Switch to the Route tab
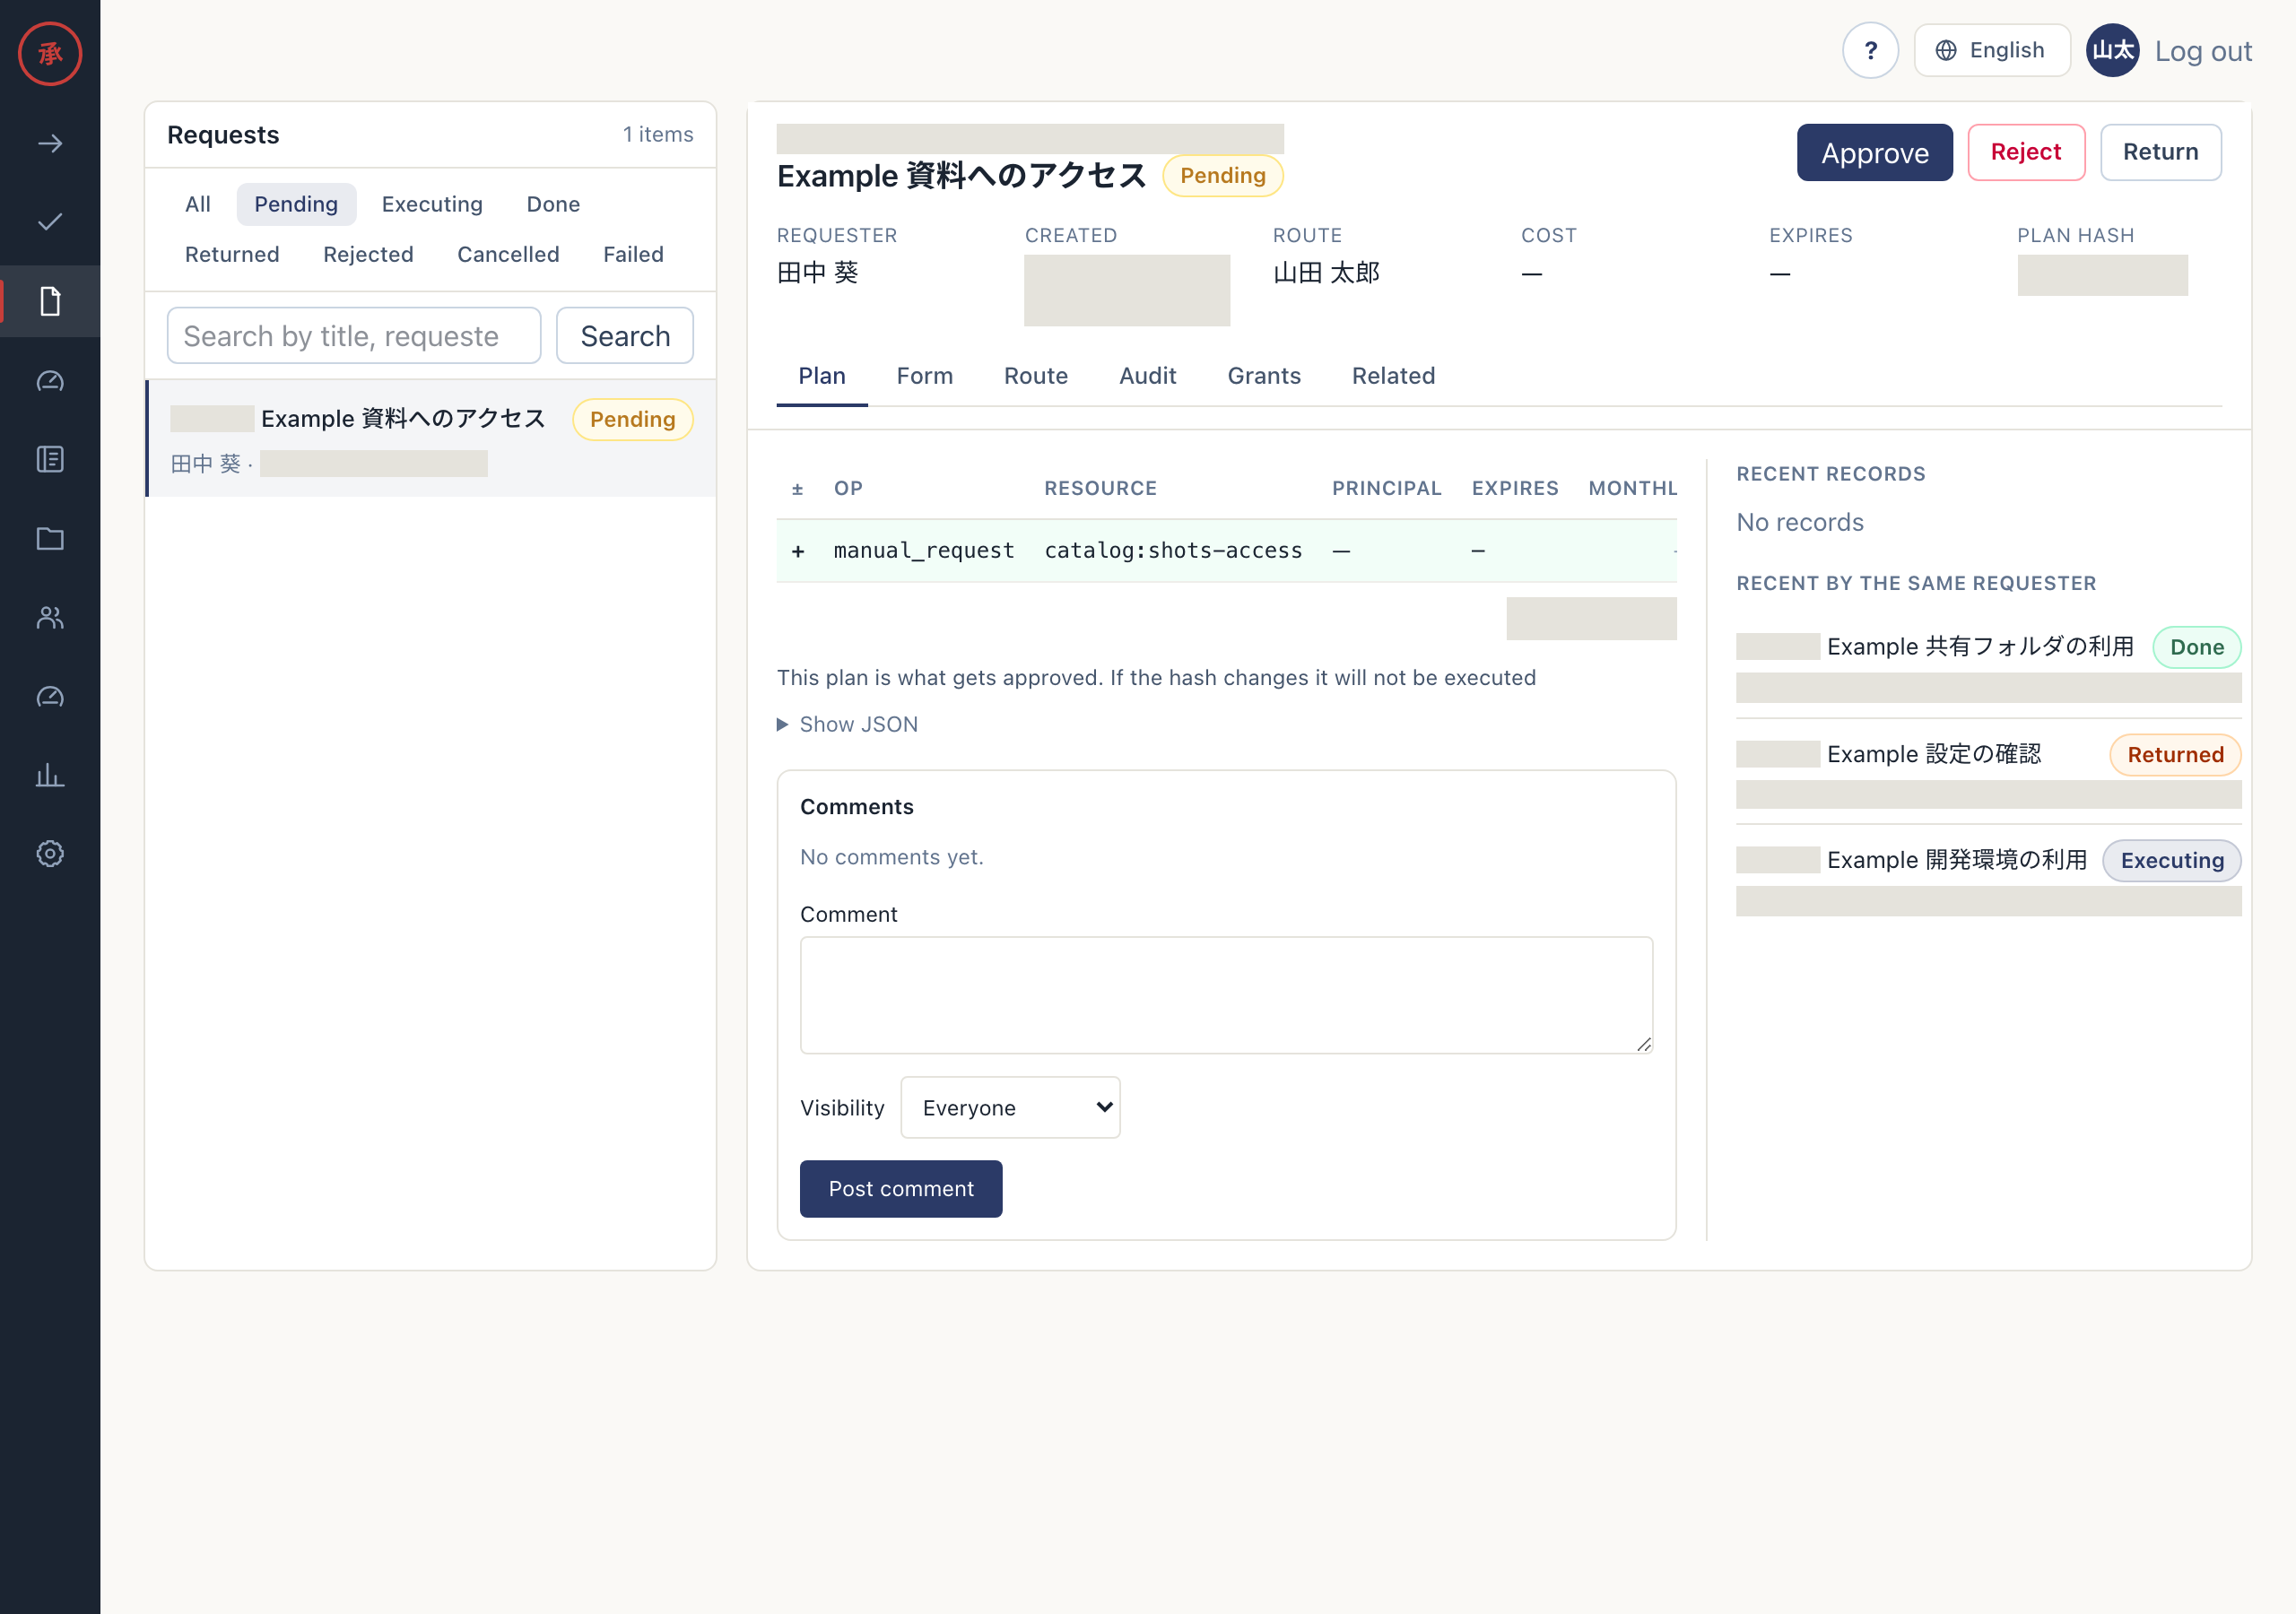 (x=1035, y=376)
